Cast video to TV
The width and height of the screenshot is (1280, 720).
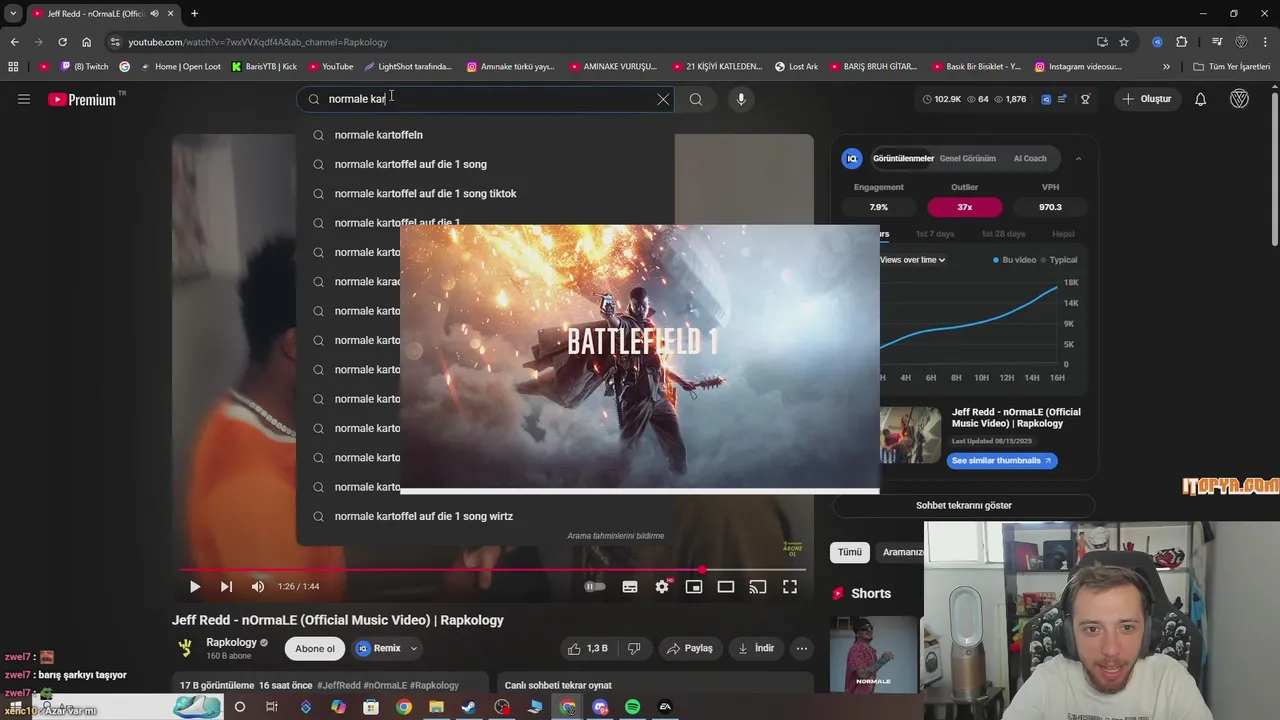click(x=758, y=587)
